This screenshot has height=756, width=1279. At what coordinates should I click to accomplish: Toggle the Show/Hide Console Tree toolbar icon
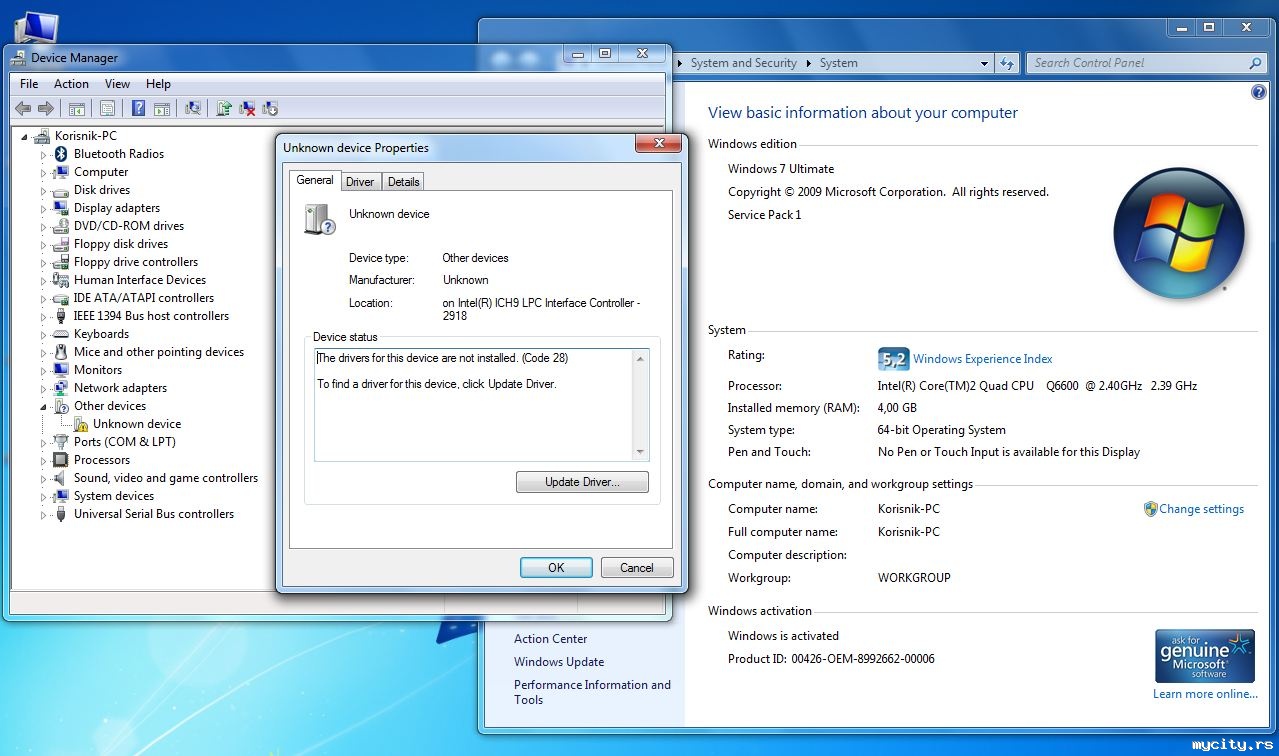(x=76, y=108)
